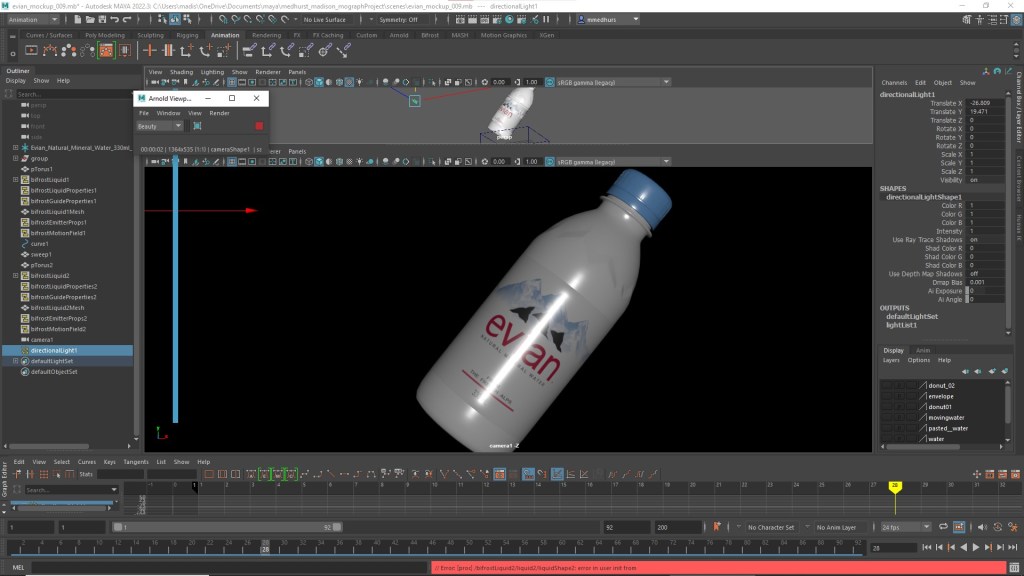
Task: Click the Set Key shelf icon
Action: [x=151, y=50]
